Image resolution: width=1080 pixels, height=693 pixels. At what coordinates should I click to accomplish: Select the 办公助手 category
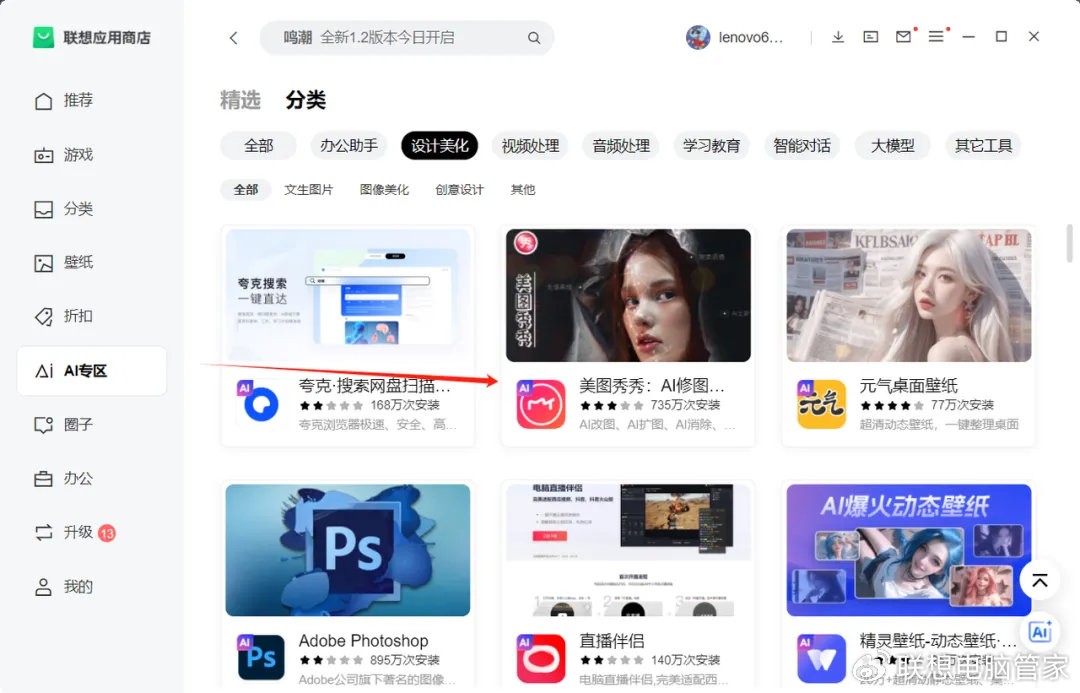point(349,145)
